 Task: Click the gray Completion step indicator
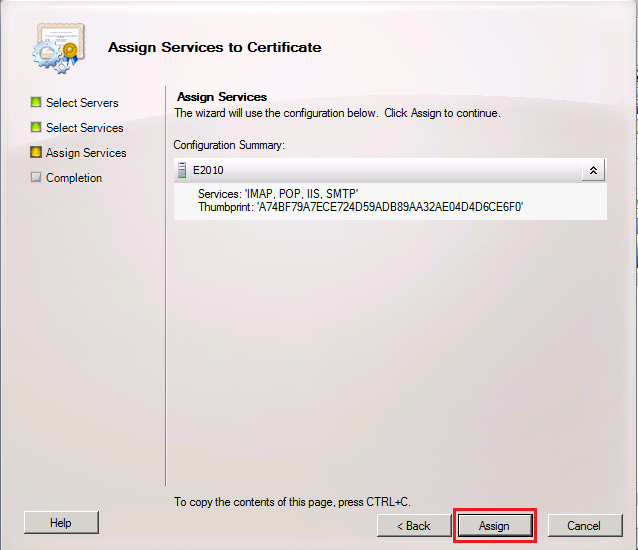click(36, 178)
